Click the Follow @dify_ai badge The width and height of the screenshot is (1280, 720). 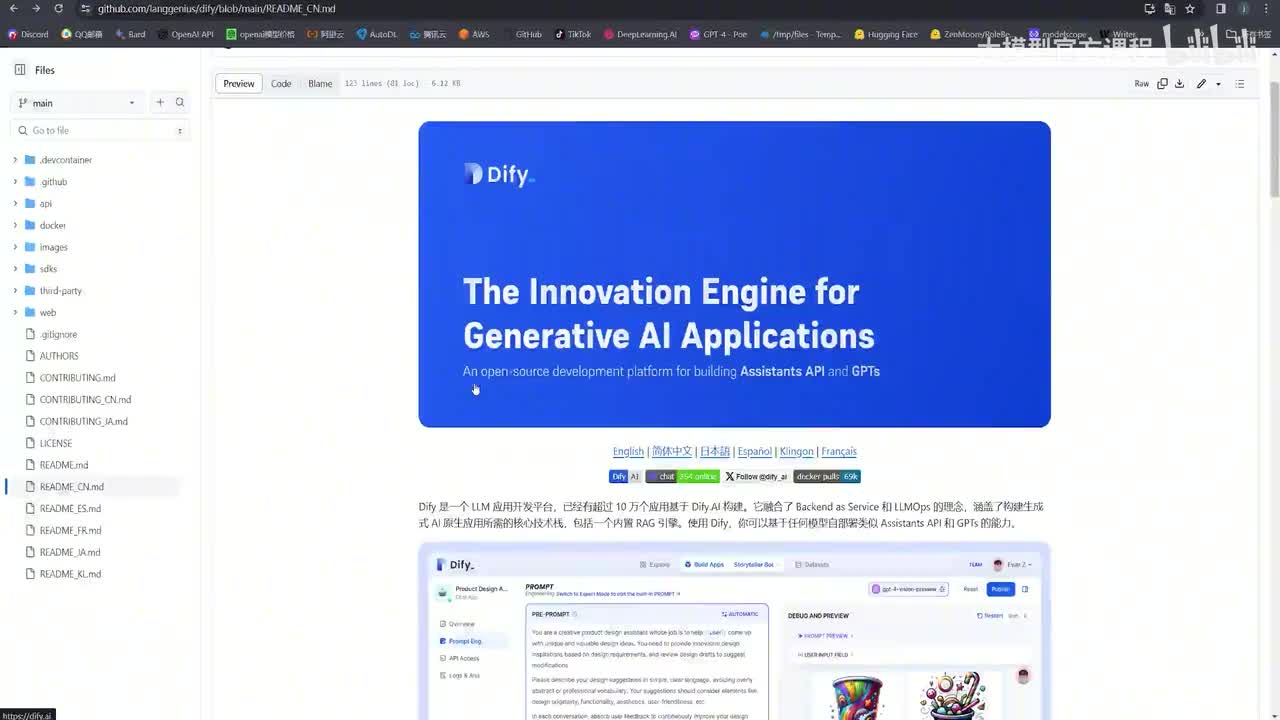pos(756,477)
